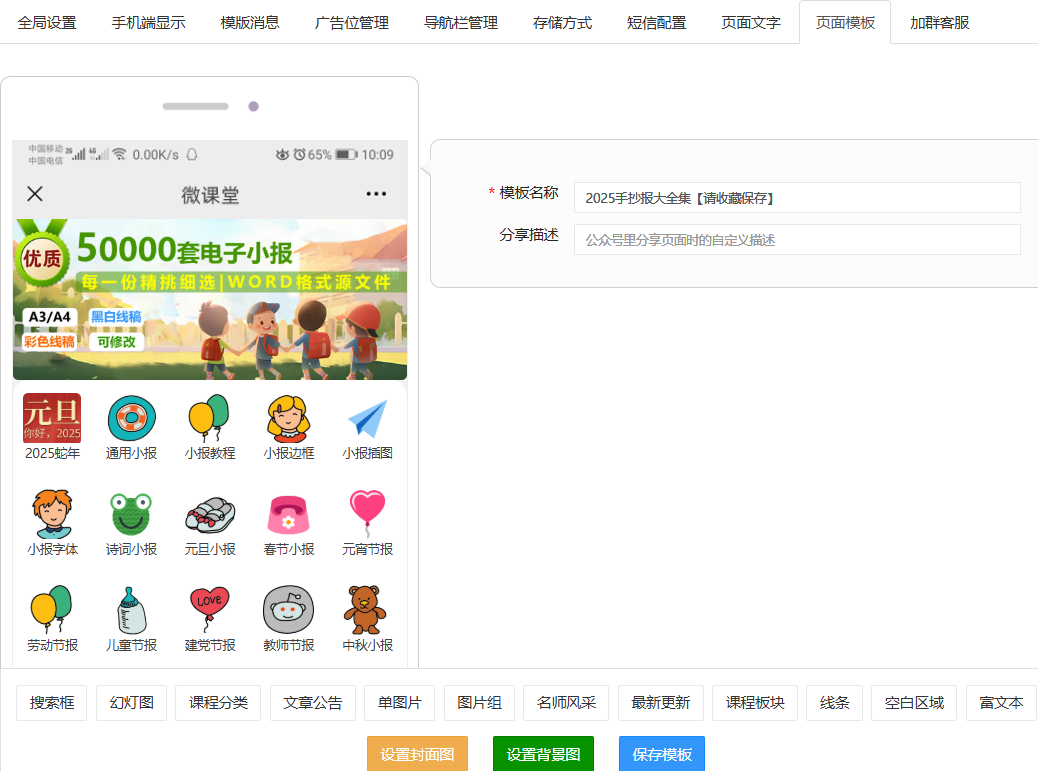
Task: Open the 通用小报 lifebuoy icon
Action: (x=131, y=419)
